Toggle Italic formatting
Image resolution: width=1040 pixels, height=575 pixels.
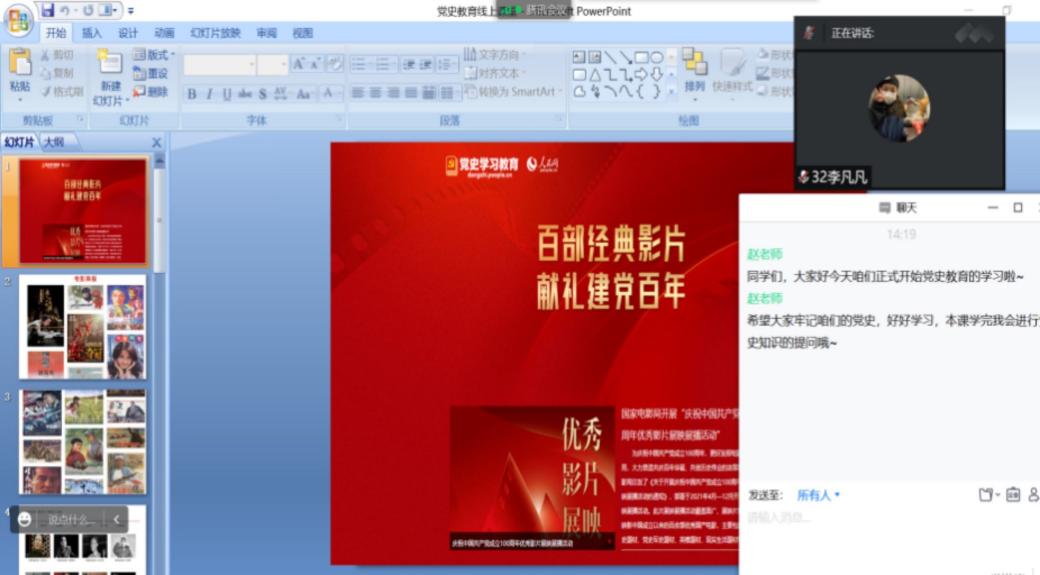[x=209, y=94]
